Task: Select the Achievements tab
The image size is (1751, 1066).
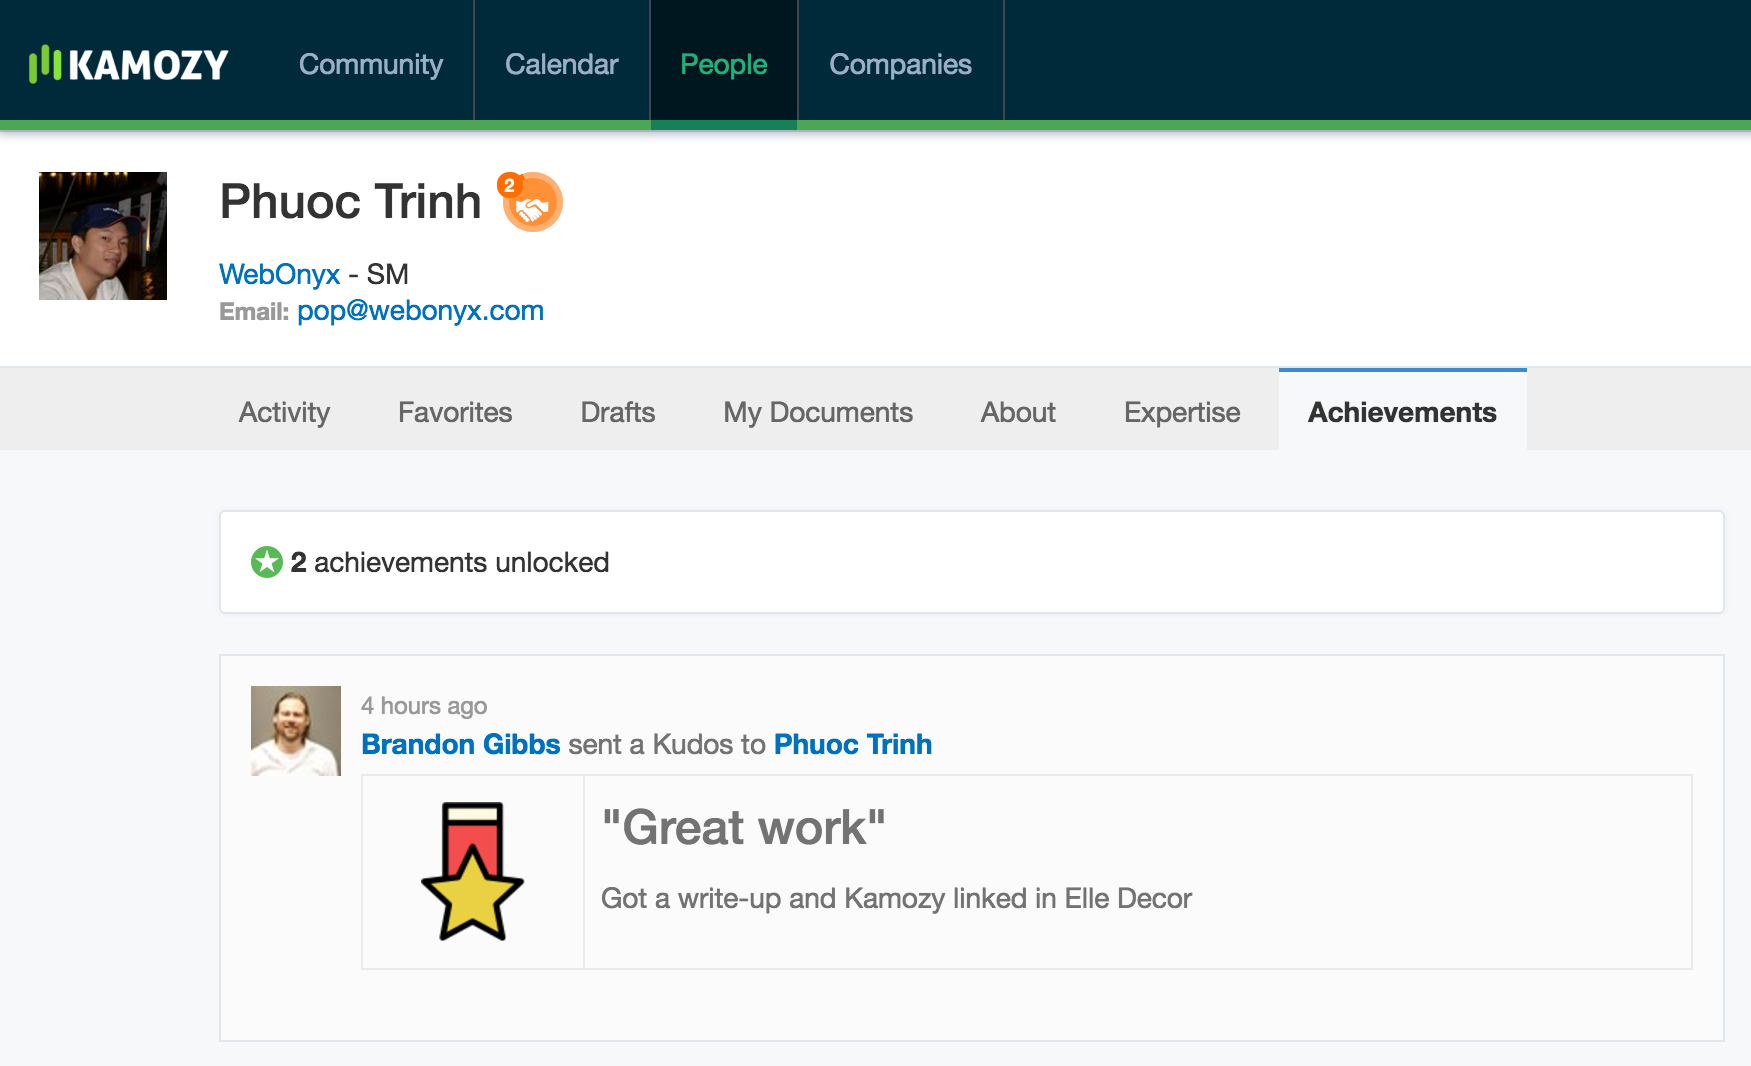Action: click(x=1402, y=411)
